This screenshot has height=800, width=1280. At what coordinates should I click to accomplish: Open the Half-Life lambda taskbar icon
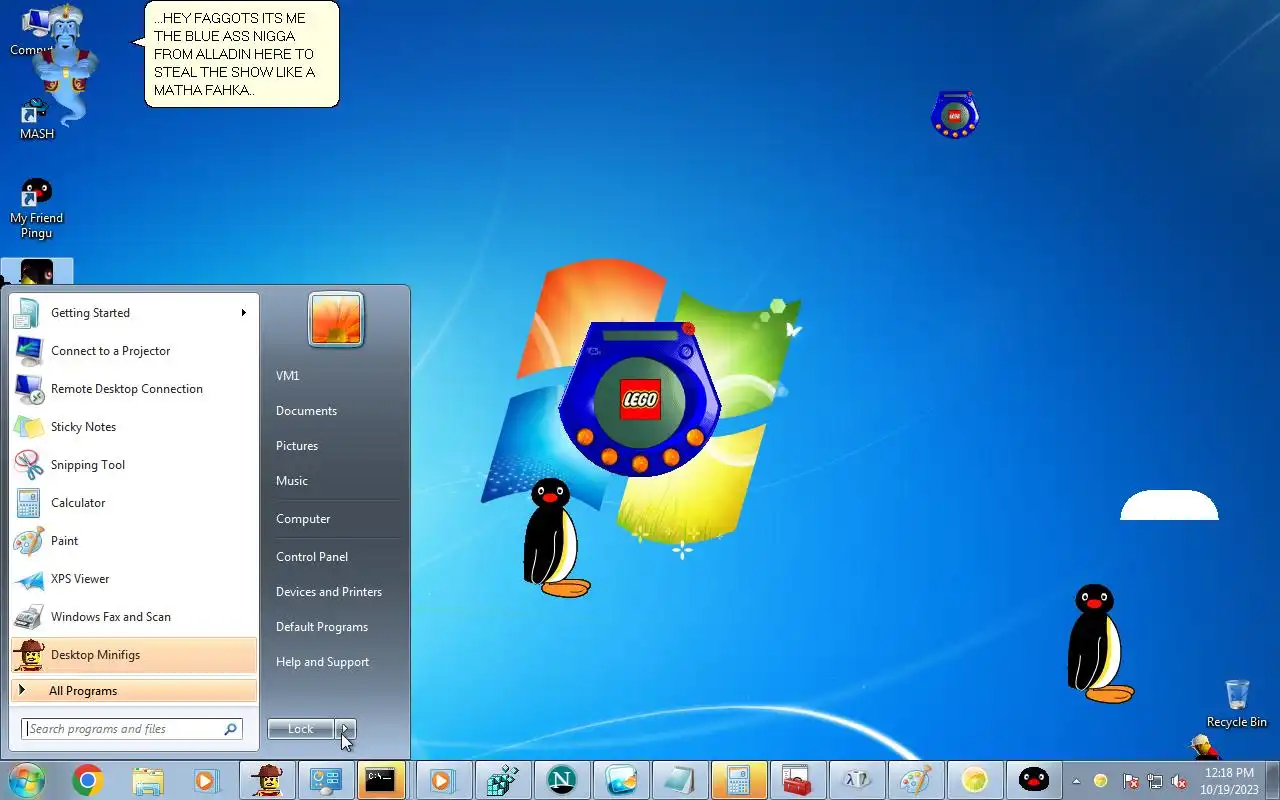857,780
